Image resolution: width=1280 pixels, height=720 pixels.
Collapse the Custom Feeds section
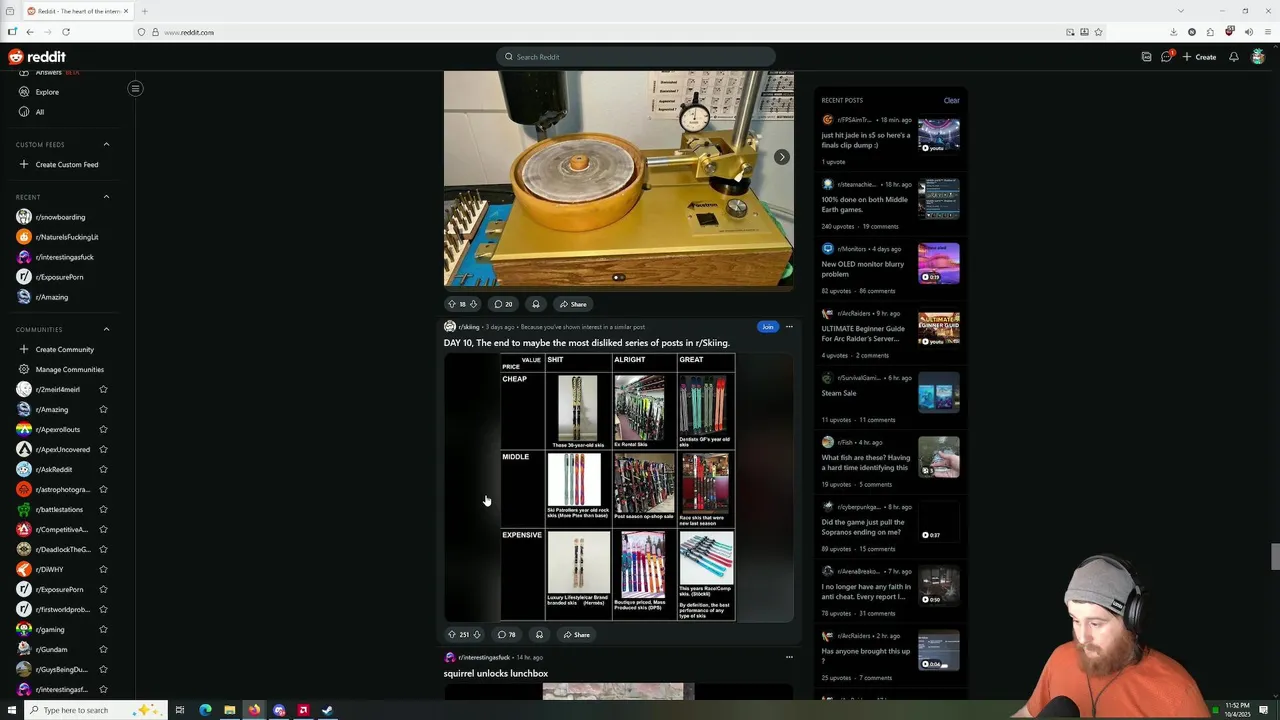pyautogui.click(x=106, y=144)
